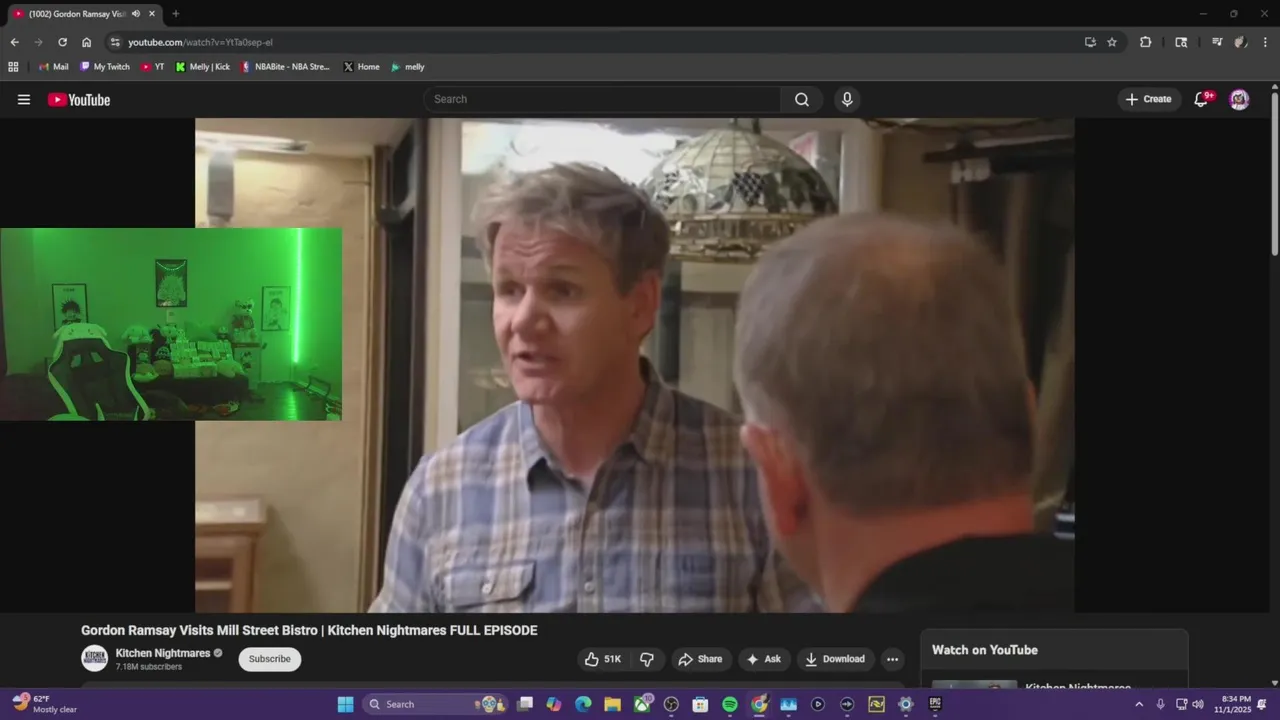Viewport: 1280px width, 720px height.
Task: Open YouTube notifications bell
Action: [1202, 99]
